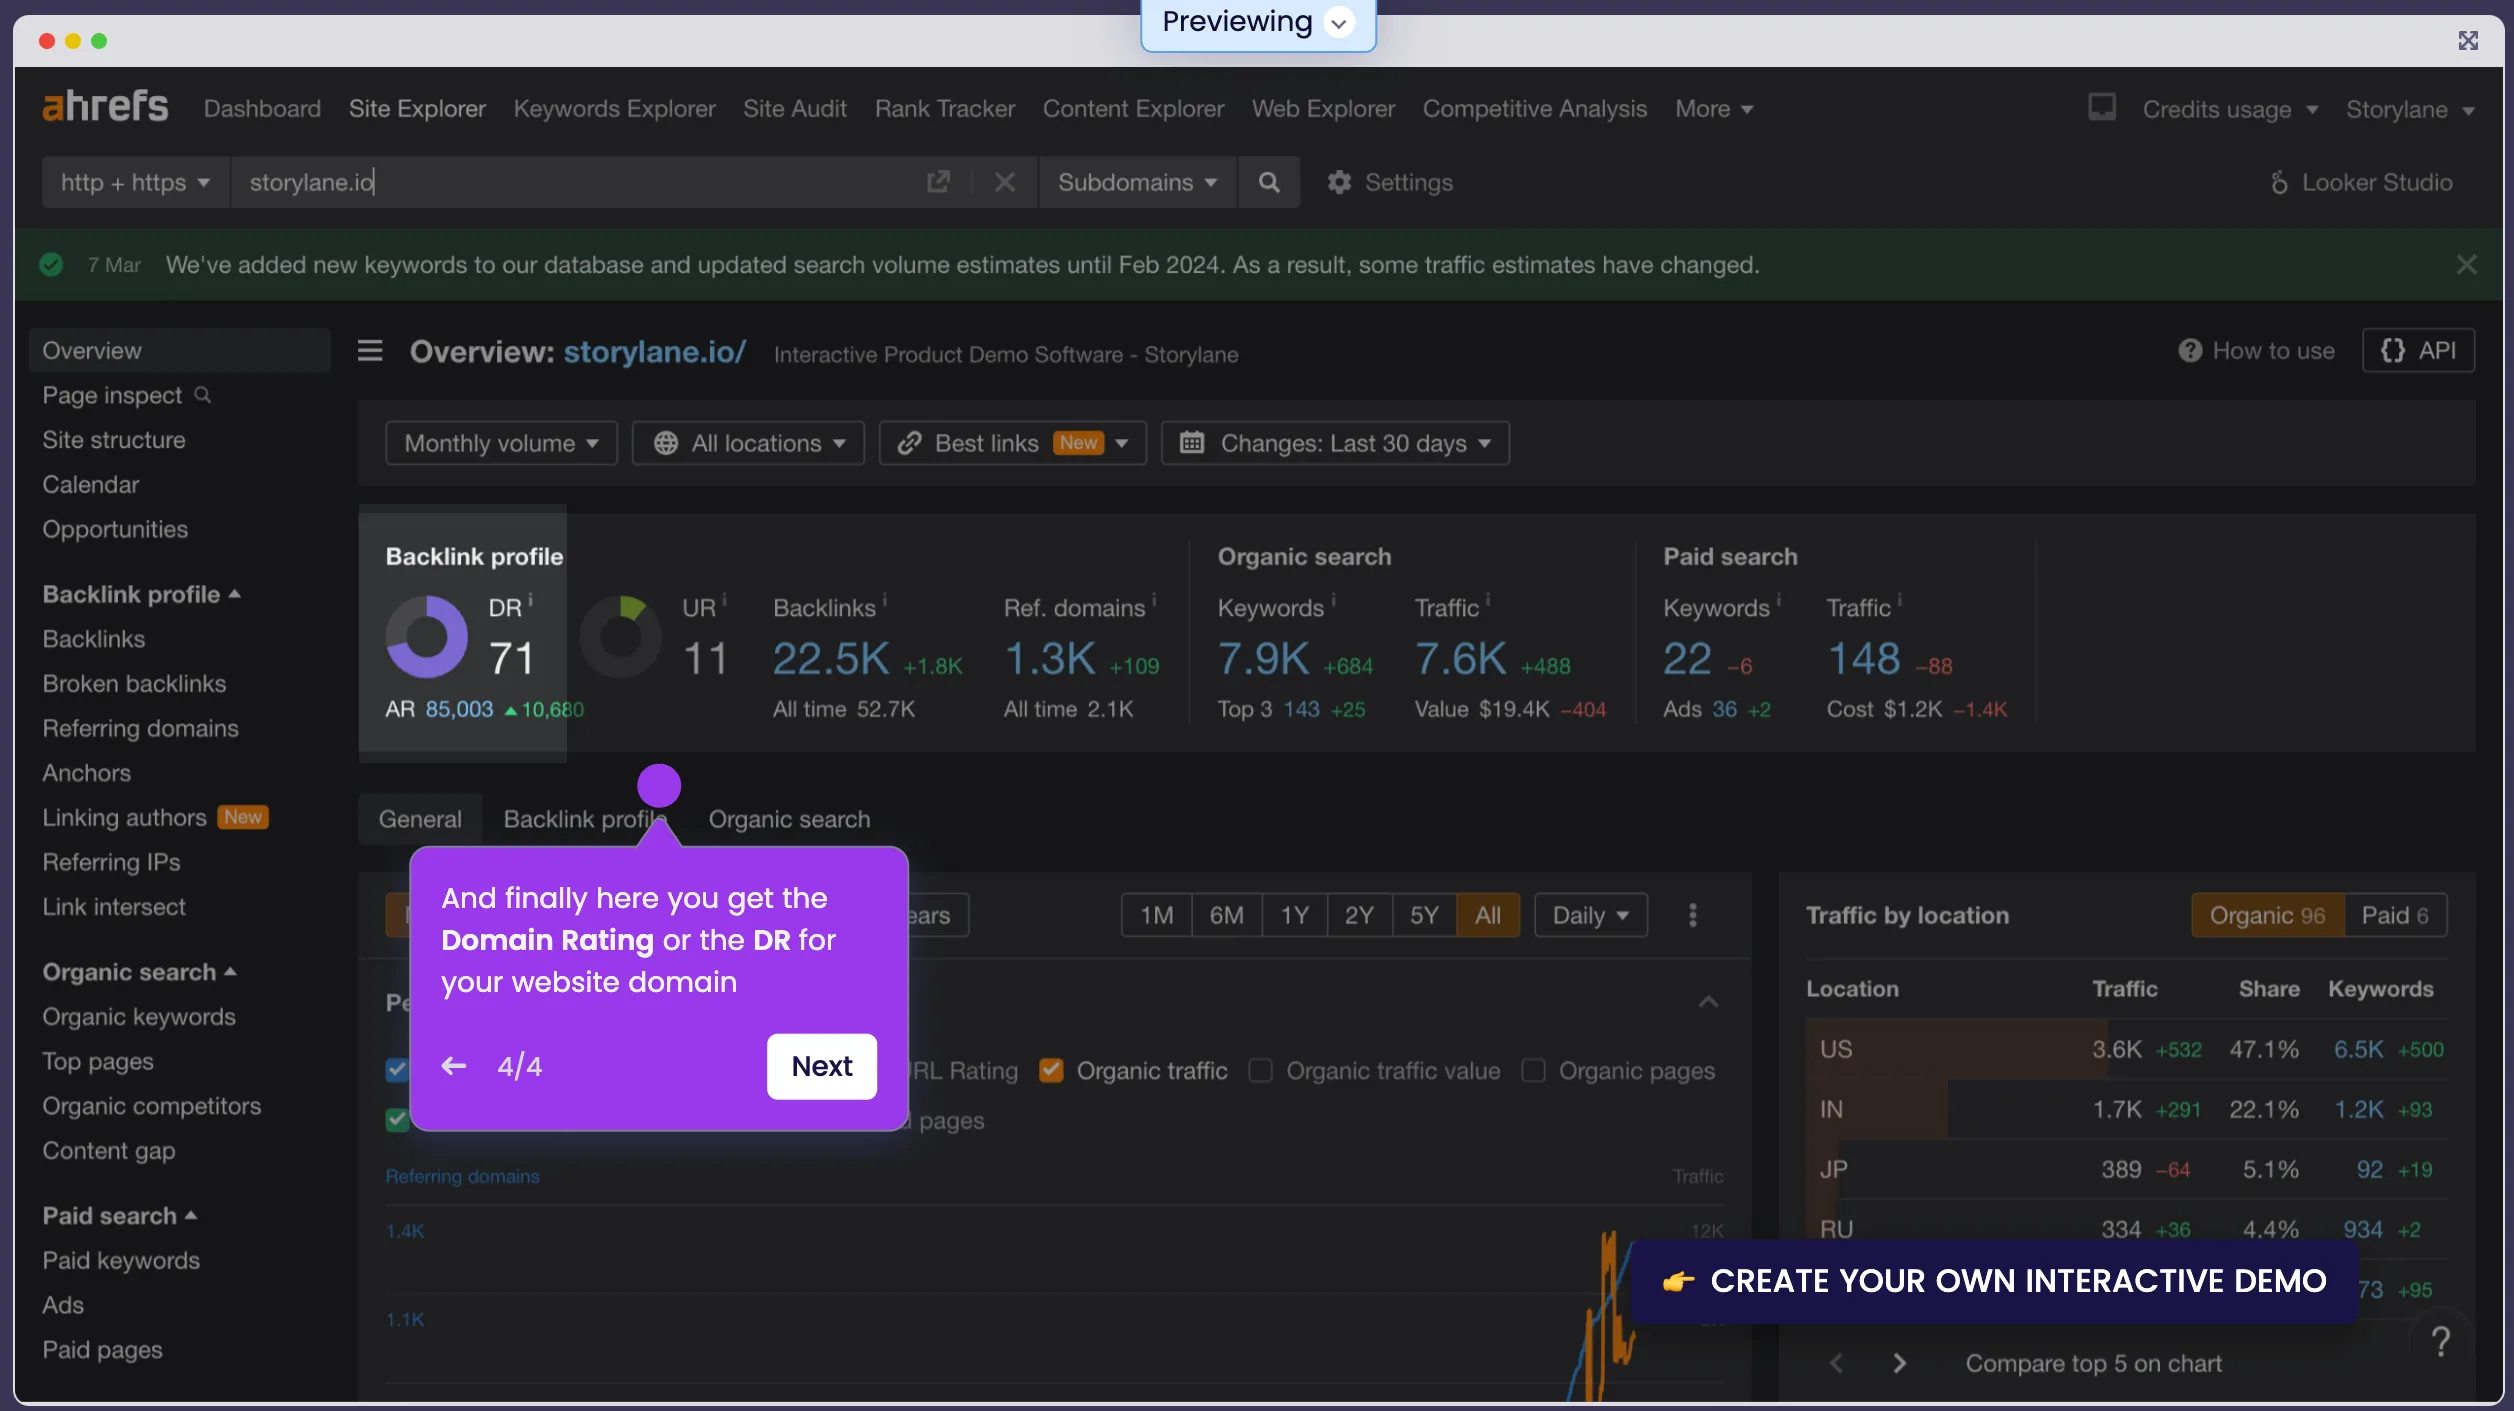Open the Daily interval dropdown

click(1590, 915)
